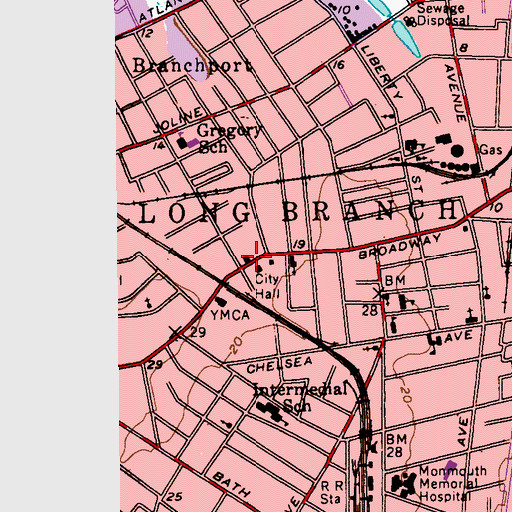Screen dimensions: 512x512
Task: Click the elevation number 16 near Liberty
Action: [x=338, y=65]
